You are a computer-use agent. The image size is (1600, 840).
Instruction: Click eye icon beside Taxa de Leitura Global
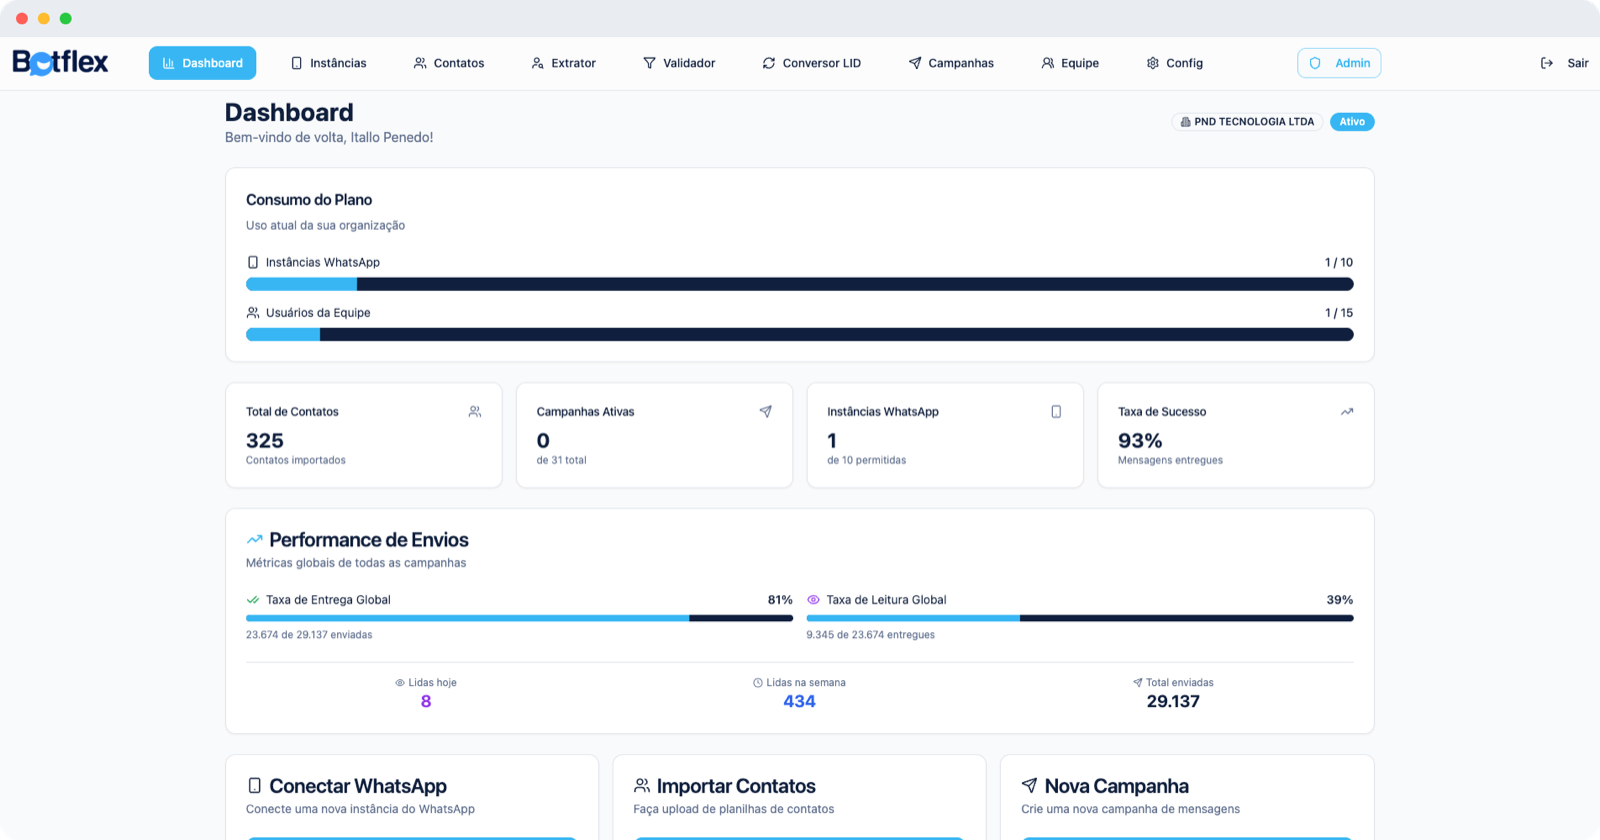[x=813, y=600]
